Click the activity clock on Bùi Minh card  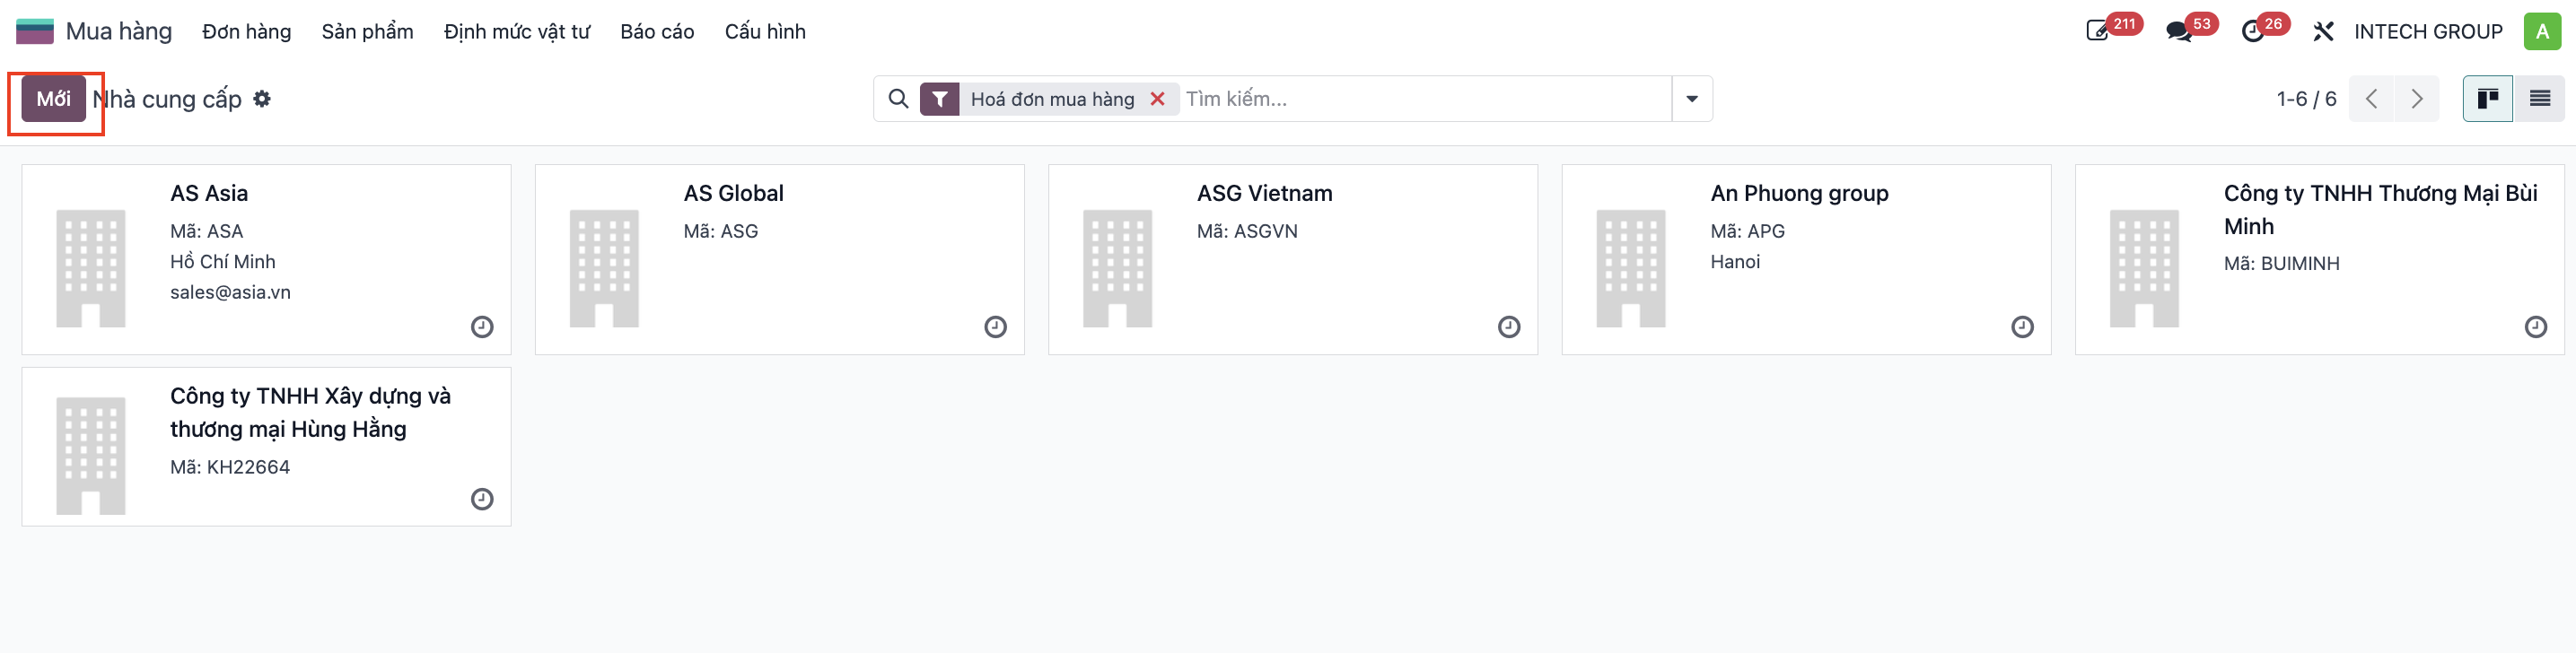tap(2535, 327)
